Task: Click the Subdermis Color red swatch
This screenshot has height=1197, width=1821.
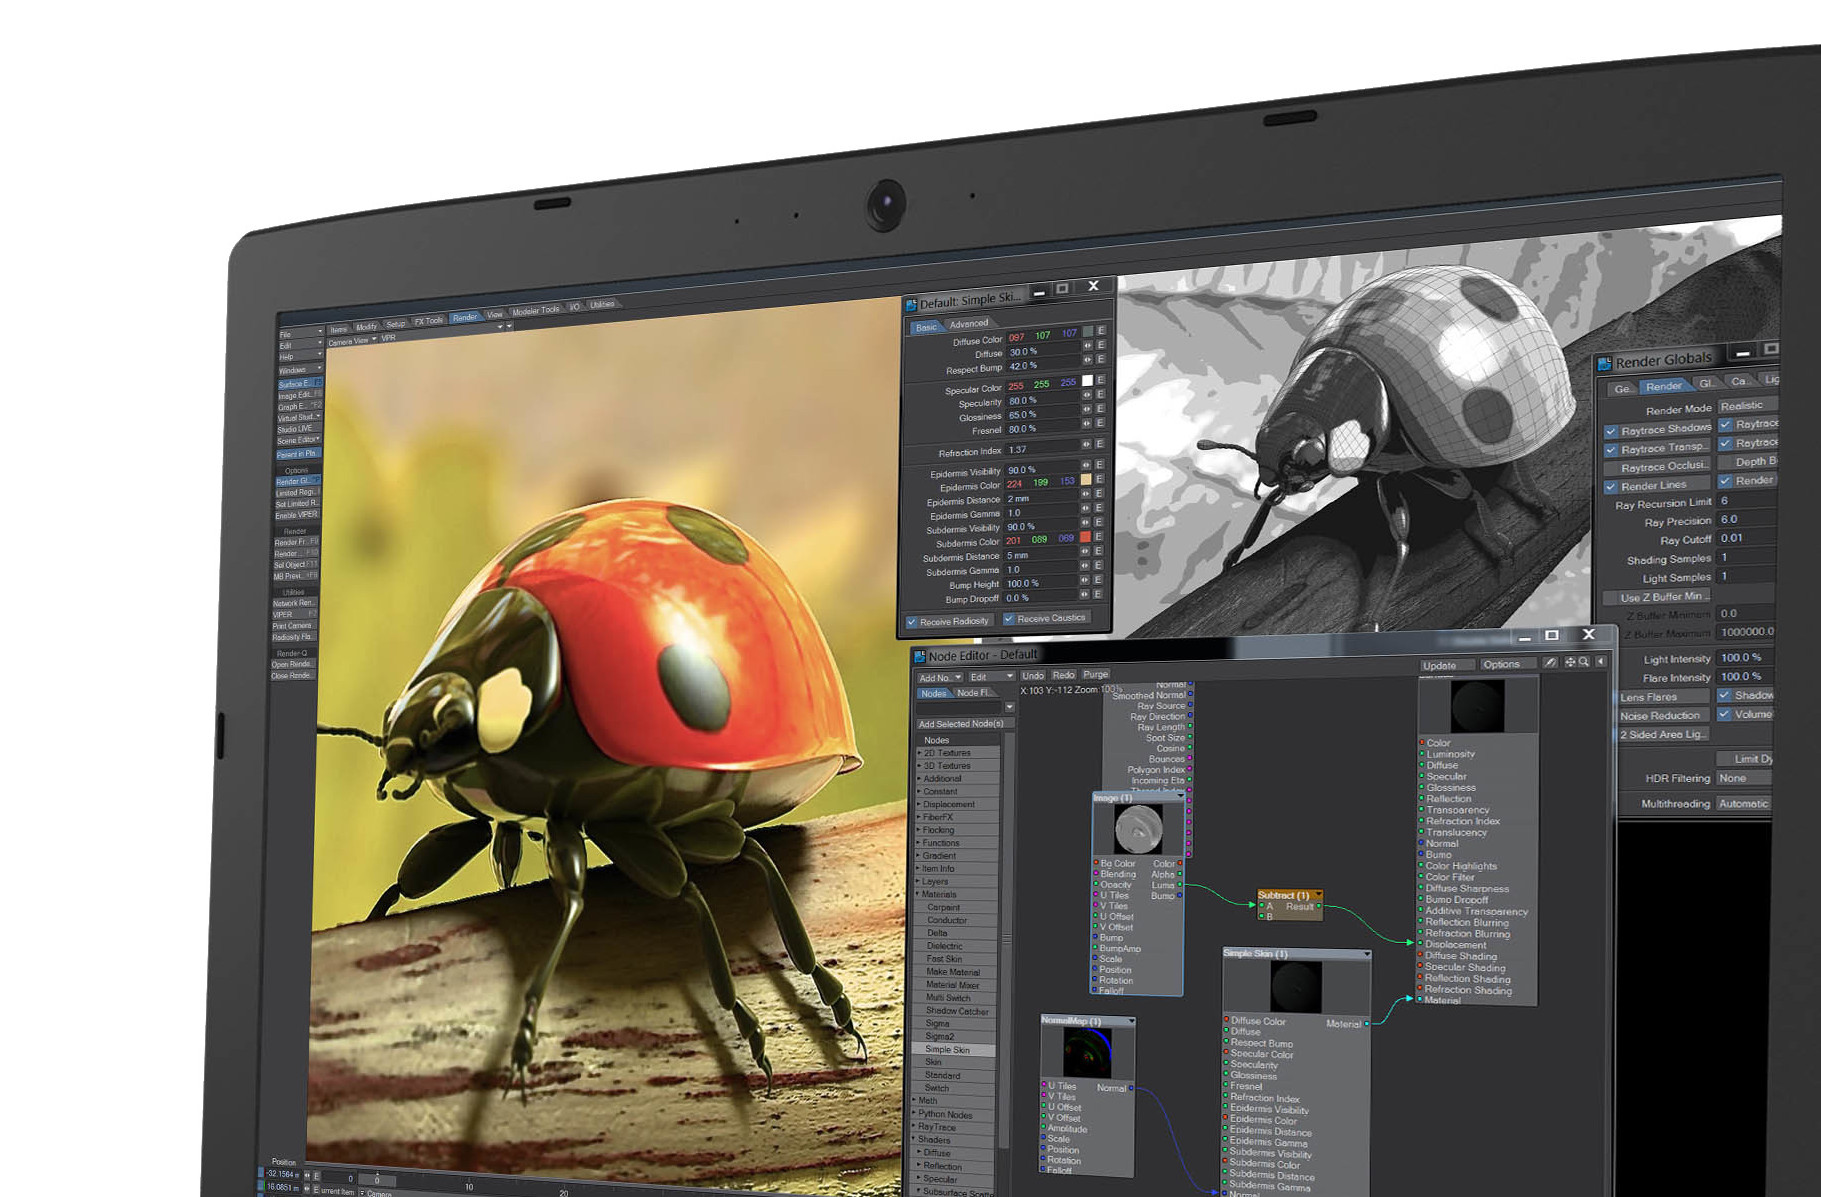Action: pyautogui.click(x=1085, y=537)
